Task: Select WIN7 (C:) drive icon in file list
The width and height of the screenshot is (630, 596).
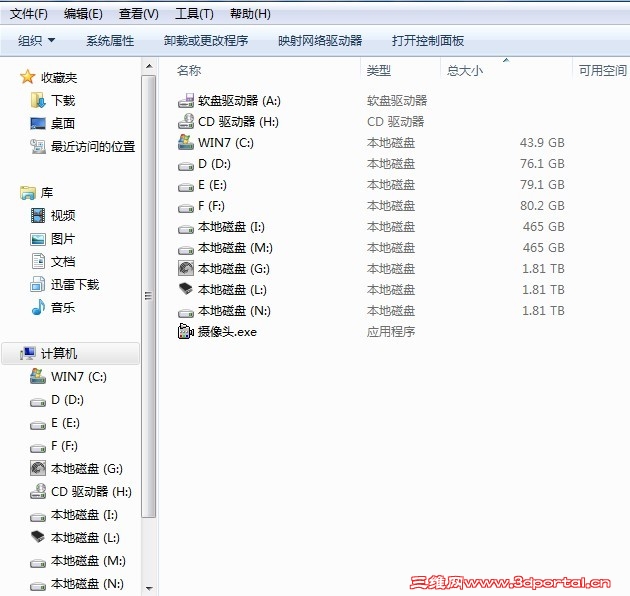Action: point(186,142)
